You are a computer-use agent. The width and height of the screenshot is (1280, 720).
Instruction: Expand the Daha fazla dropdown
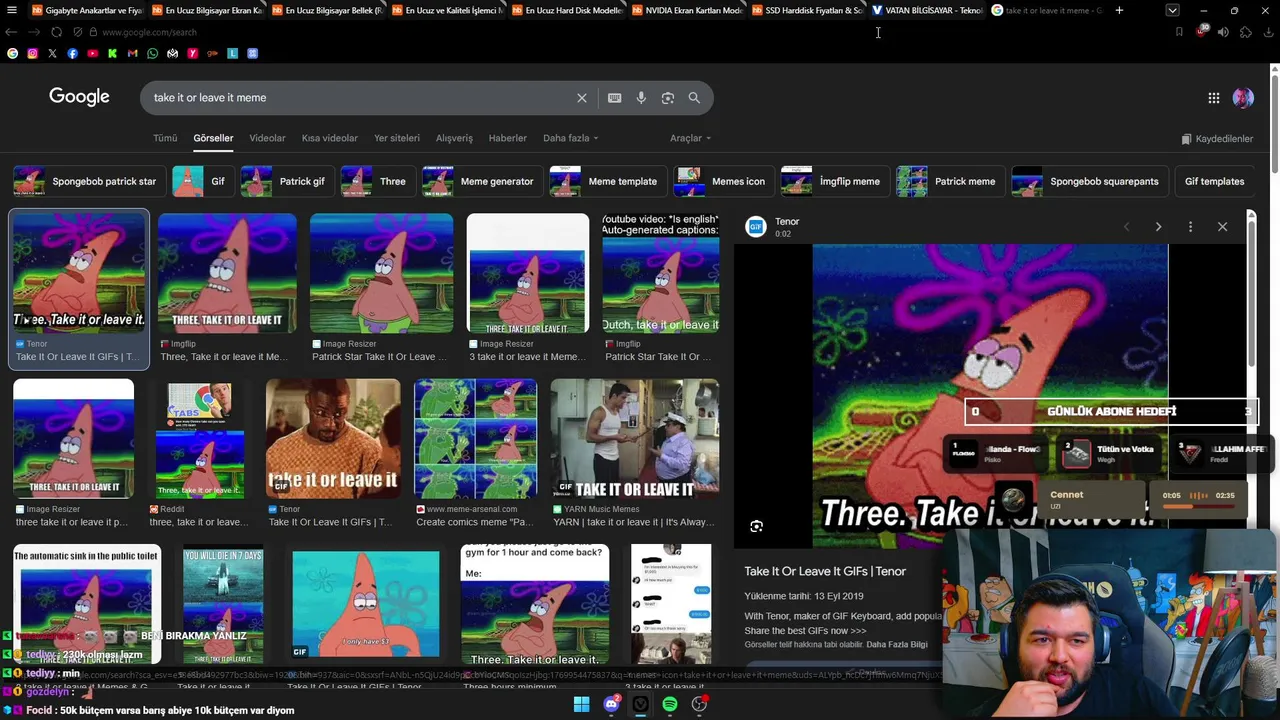(570, 138)
